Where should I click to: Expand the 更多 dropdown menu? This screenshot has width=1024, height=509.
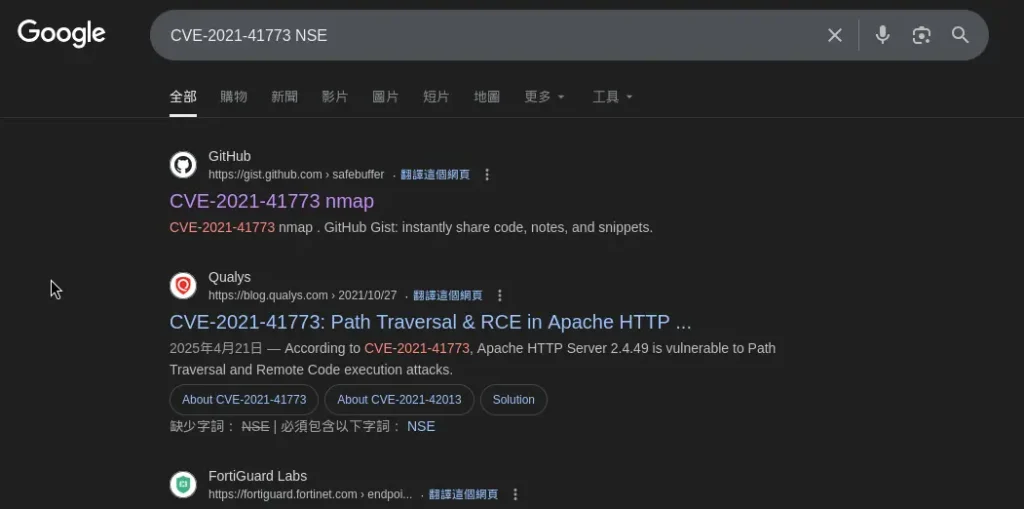coord(544,97)
